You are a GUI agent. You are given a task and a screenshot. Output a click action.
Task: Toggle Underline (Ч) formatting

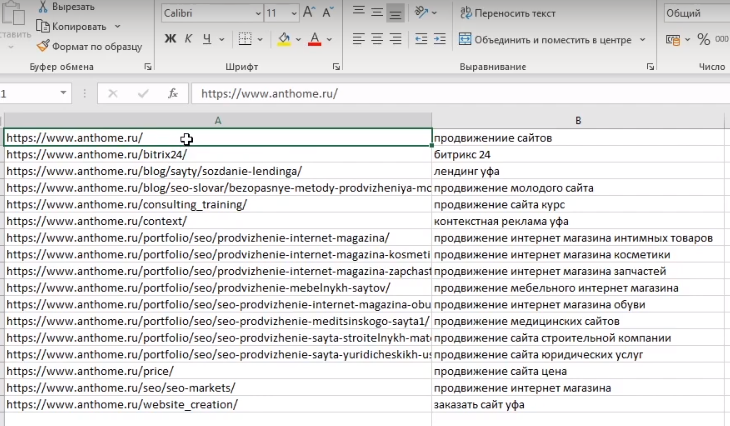pos(207,39)
